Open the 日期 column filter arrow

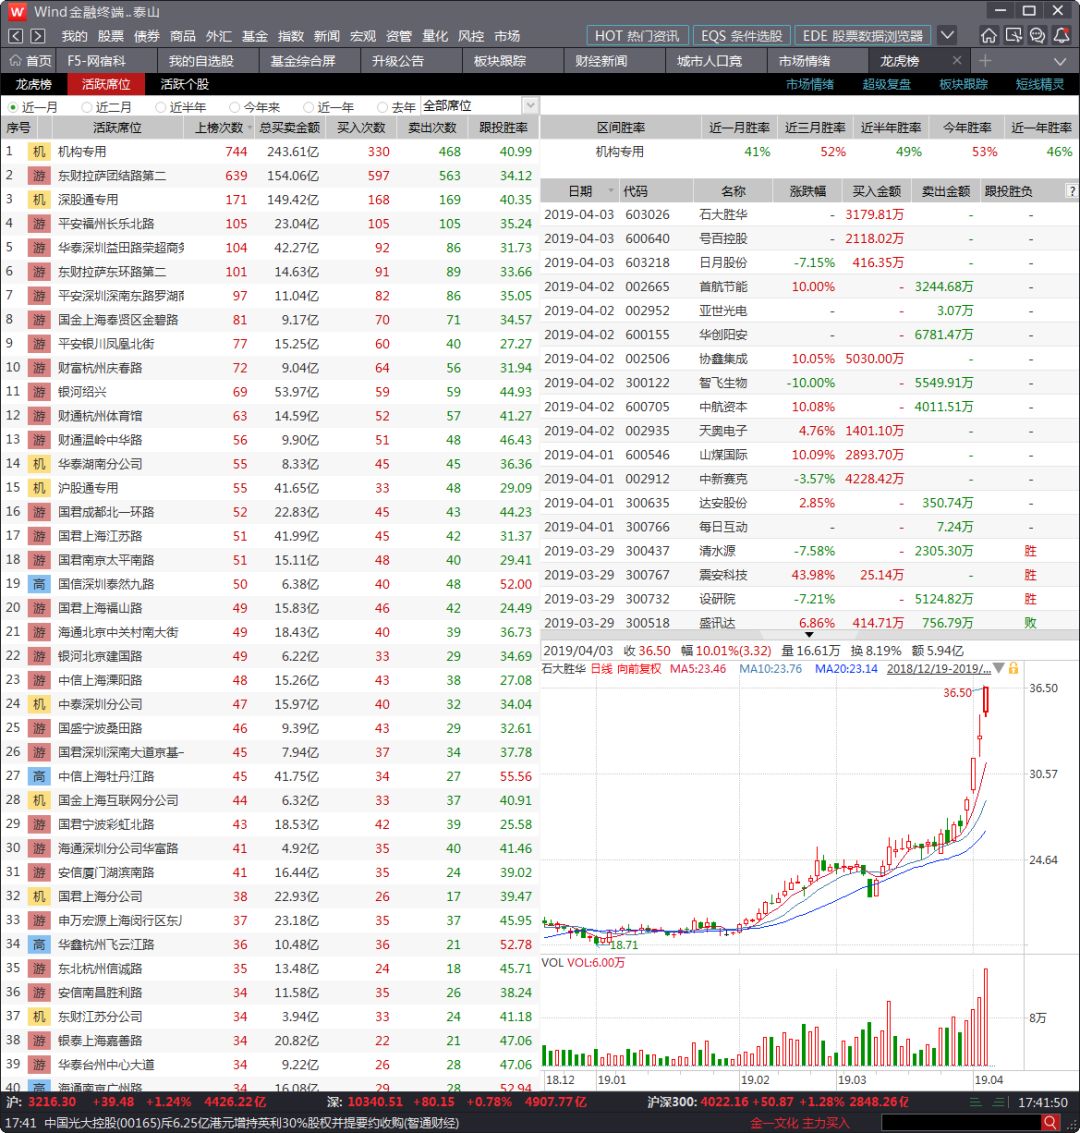tap(611, 191)
